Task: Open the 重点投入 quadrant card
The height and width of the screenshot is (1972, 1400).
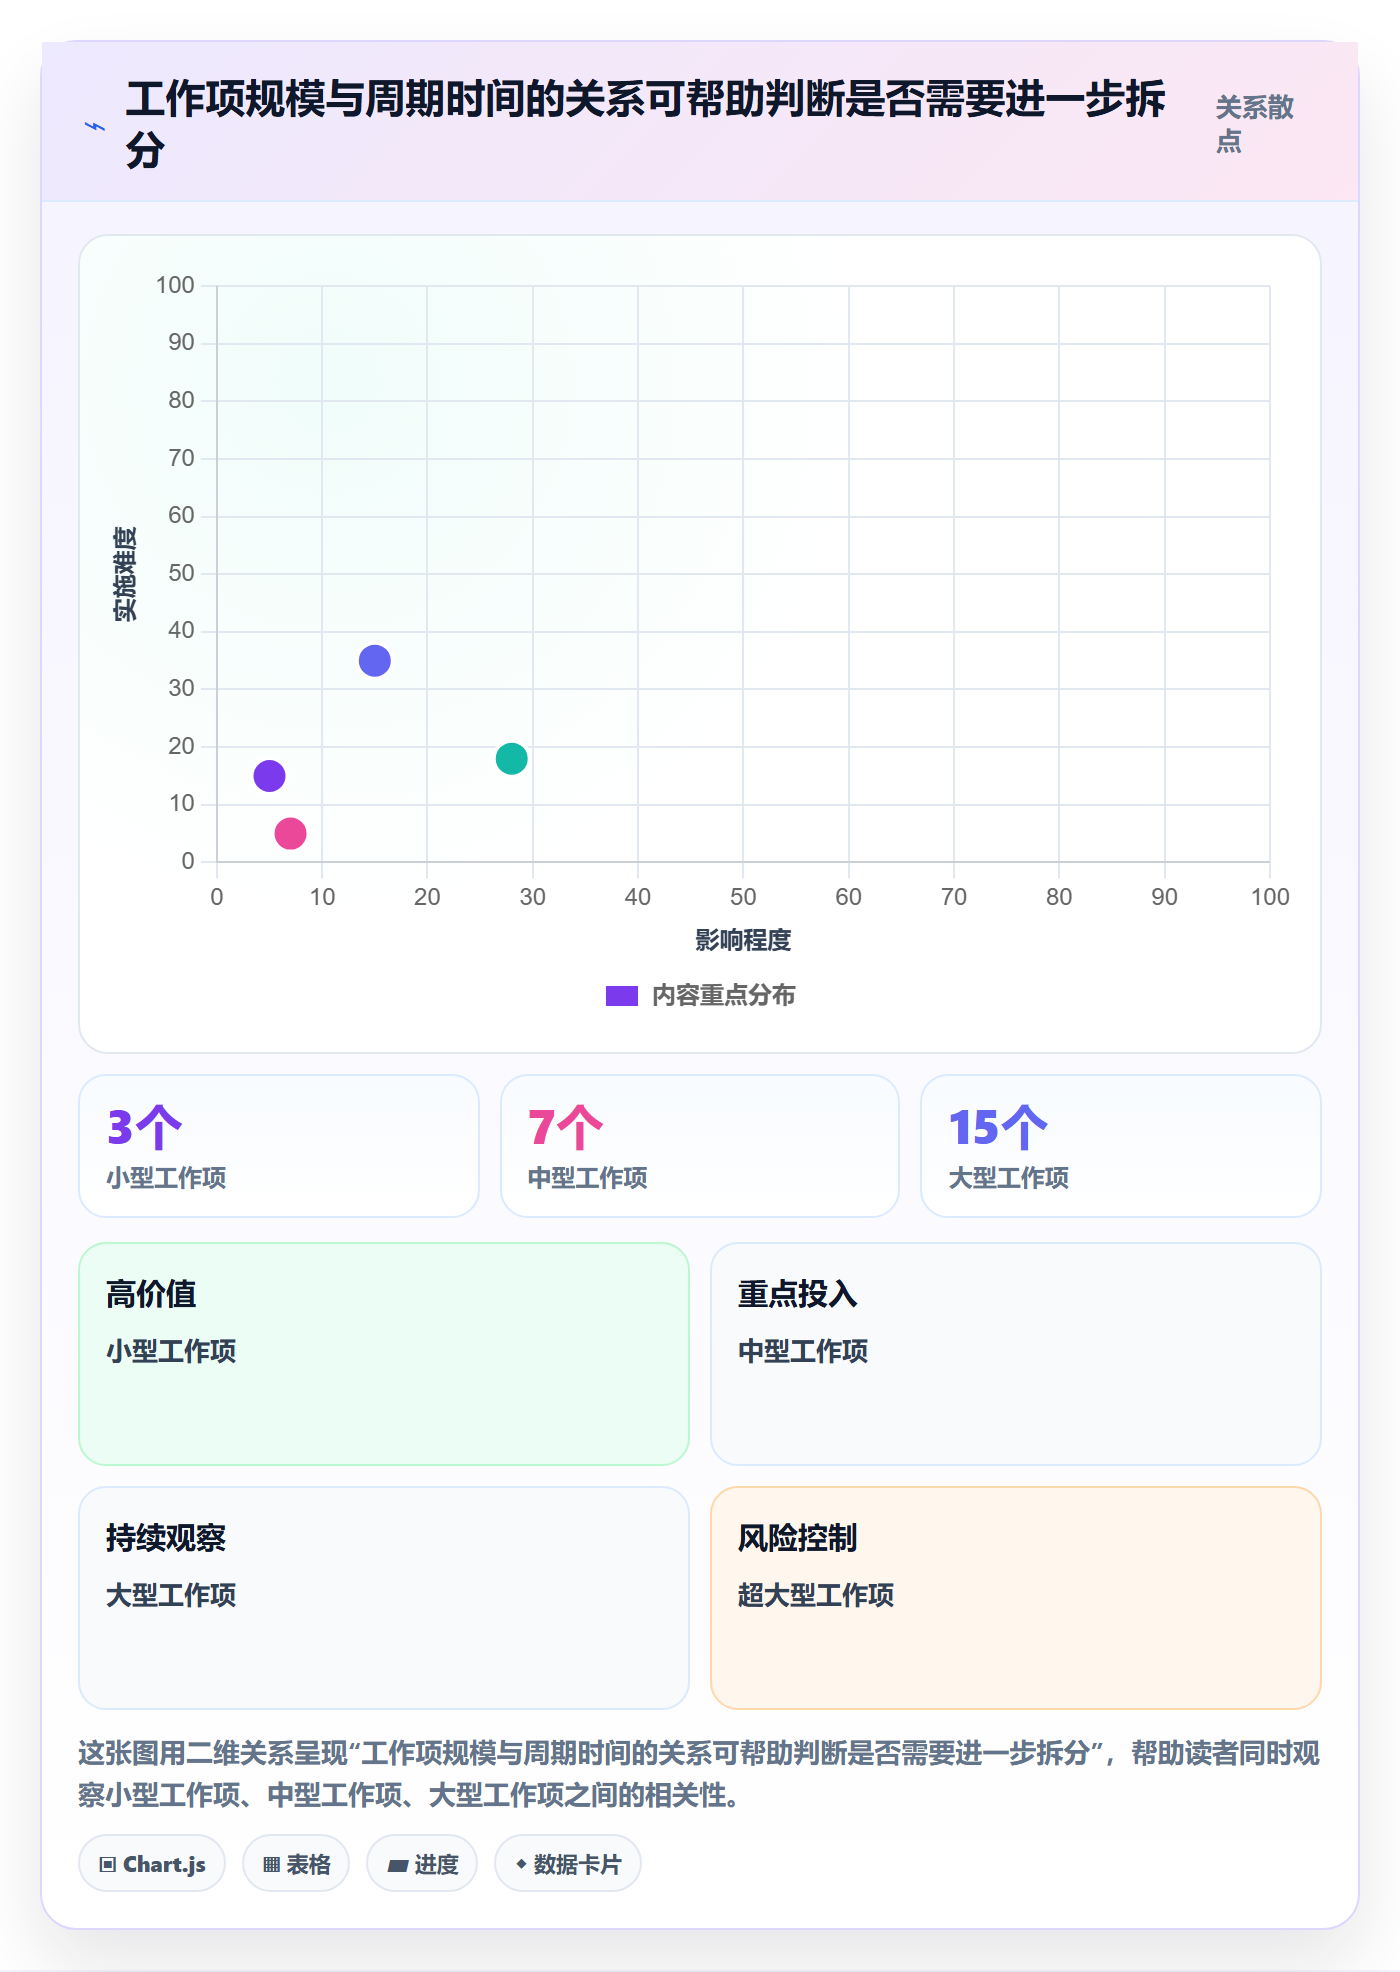Action: 1016,1354
